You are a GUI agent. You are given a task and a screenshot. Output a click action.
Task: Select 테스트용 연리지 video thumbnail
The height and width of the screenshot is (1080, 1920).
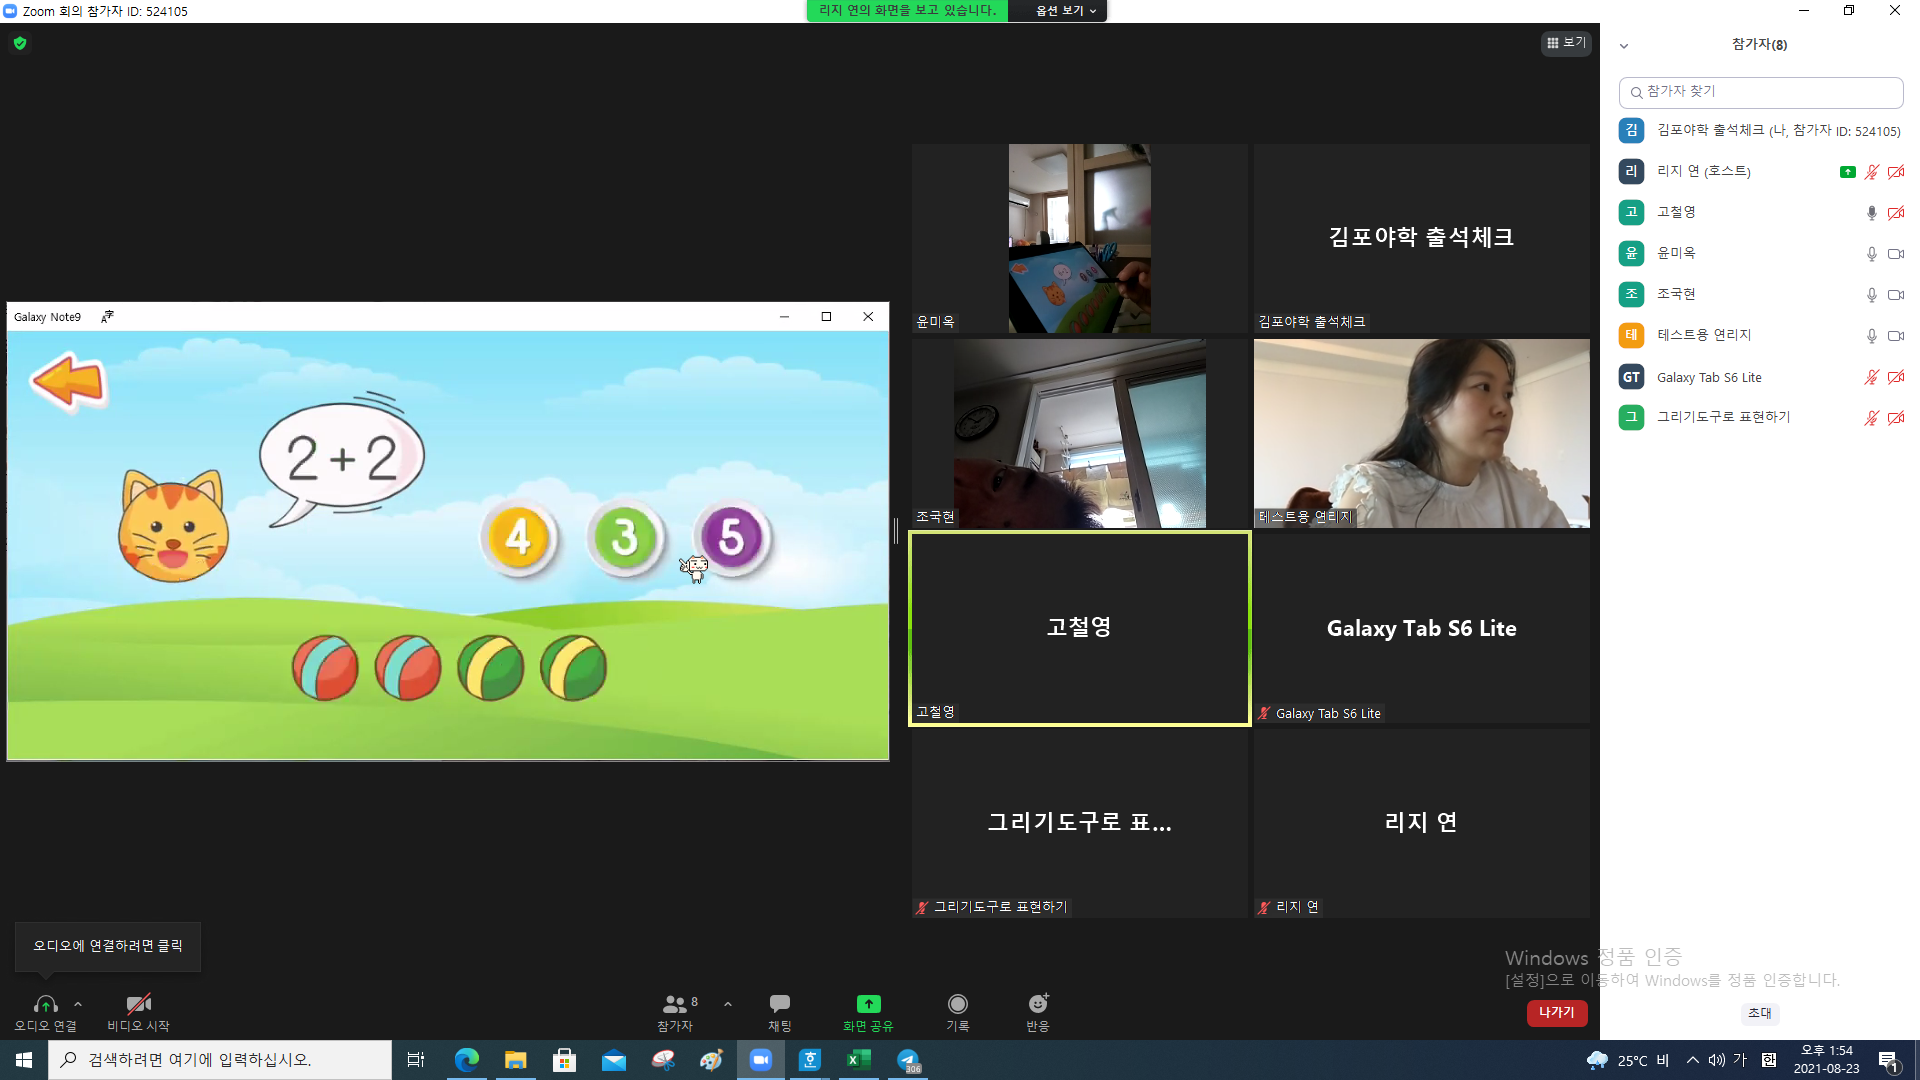(1421, 433)
